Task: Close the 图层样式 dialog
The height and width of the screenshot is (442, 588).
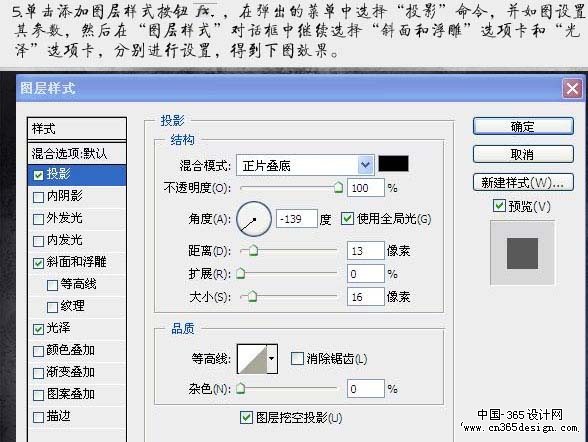Action: tap(572, 89)
